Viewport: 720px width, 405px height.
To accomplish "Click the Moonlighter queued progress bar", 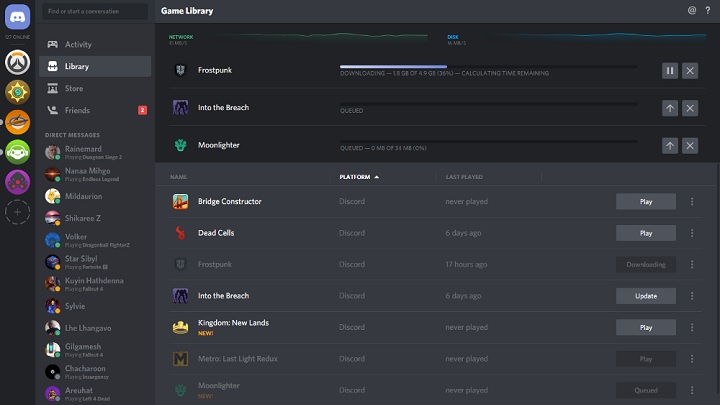I will coord(489,141).
